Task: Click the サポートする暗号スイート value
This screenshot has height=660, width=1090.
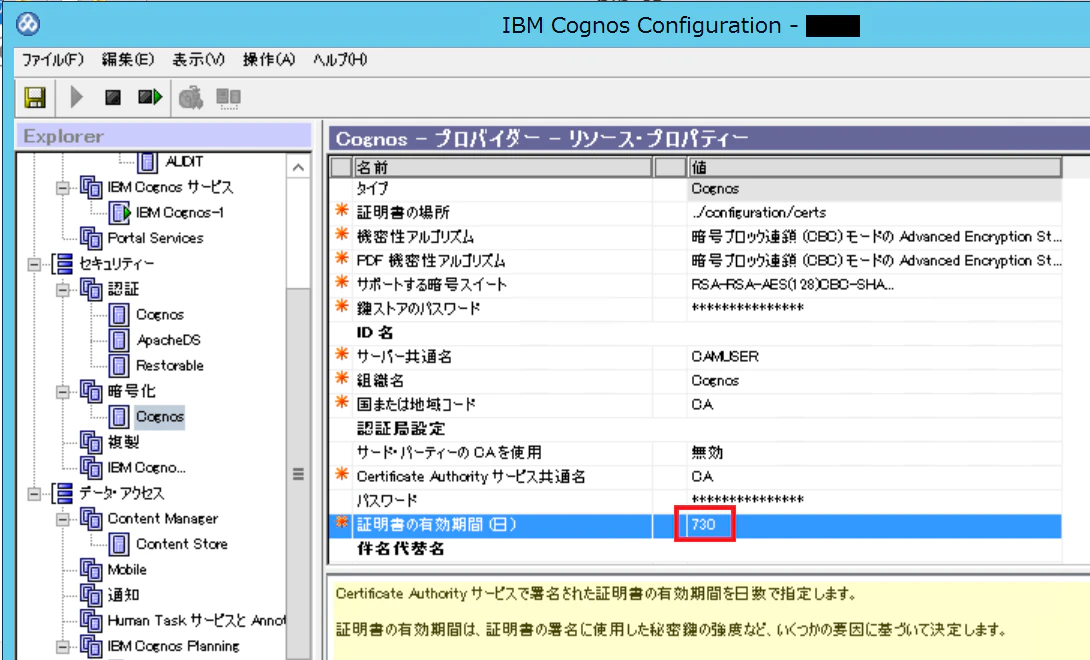Action: tap(793, 284)
